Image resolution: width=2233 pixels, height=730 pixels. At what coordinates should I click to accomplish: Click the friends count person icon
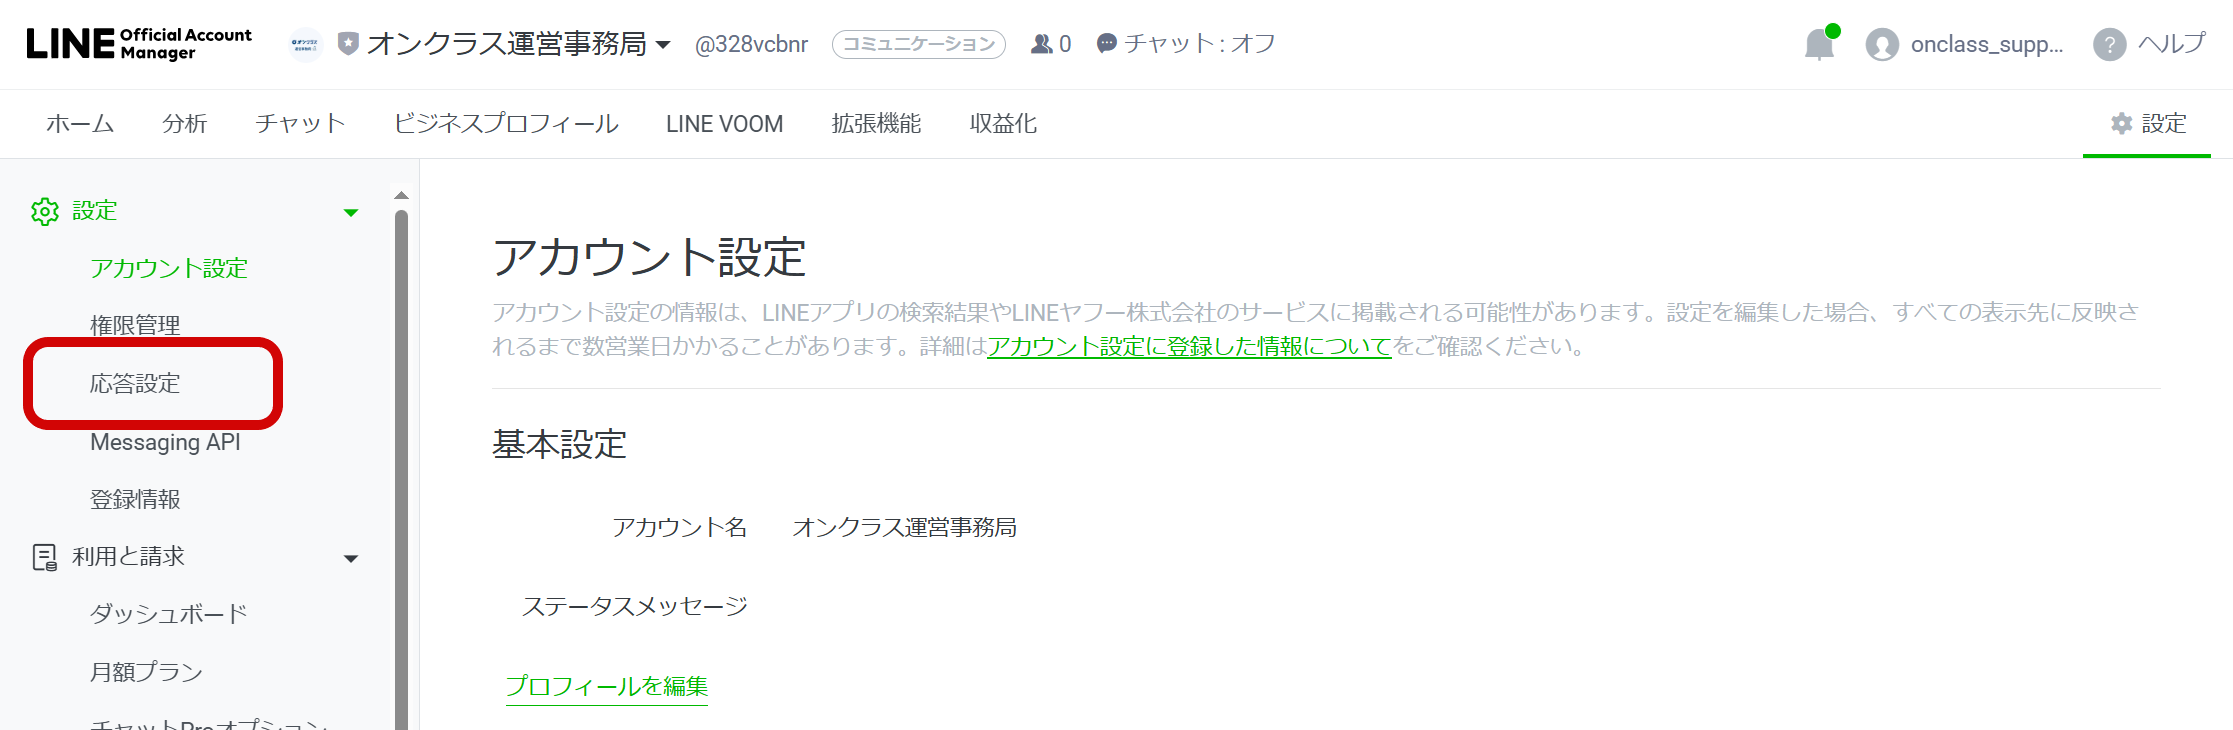pos(1041,44)
